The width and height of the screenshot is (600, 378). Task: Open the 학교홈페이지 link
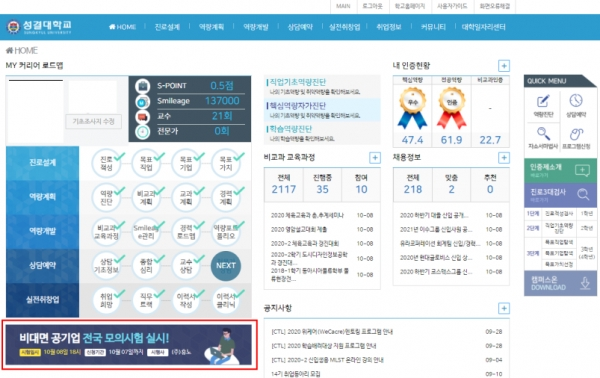coord(410,6)
